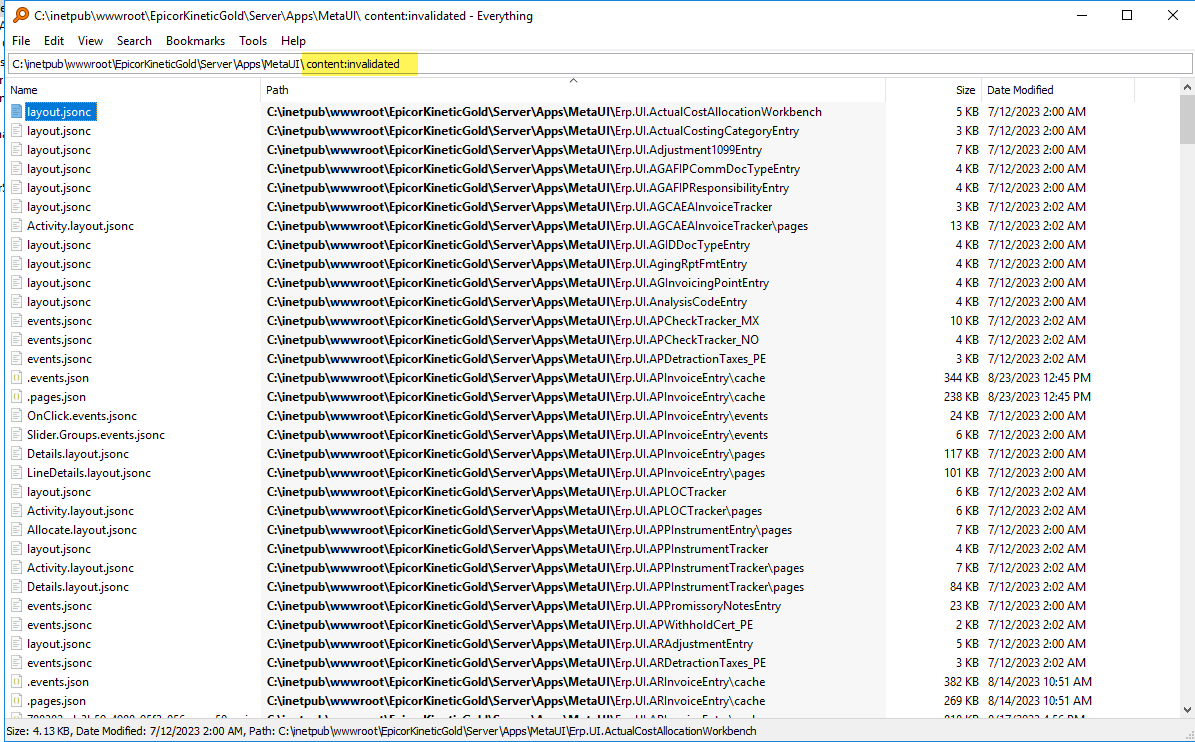
Task: Click the JSON icon beside .pages.json in ARInvoiceEntry\cache
Action: (17, 702)
